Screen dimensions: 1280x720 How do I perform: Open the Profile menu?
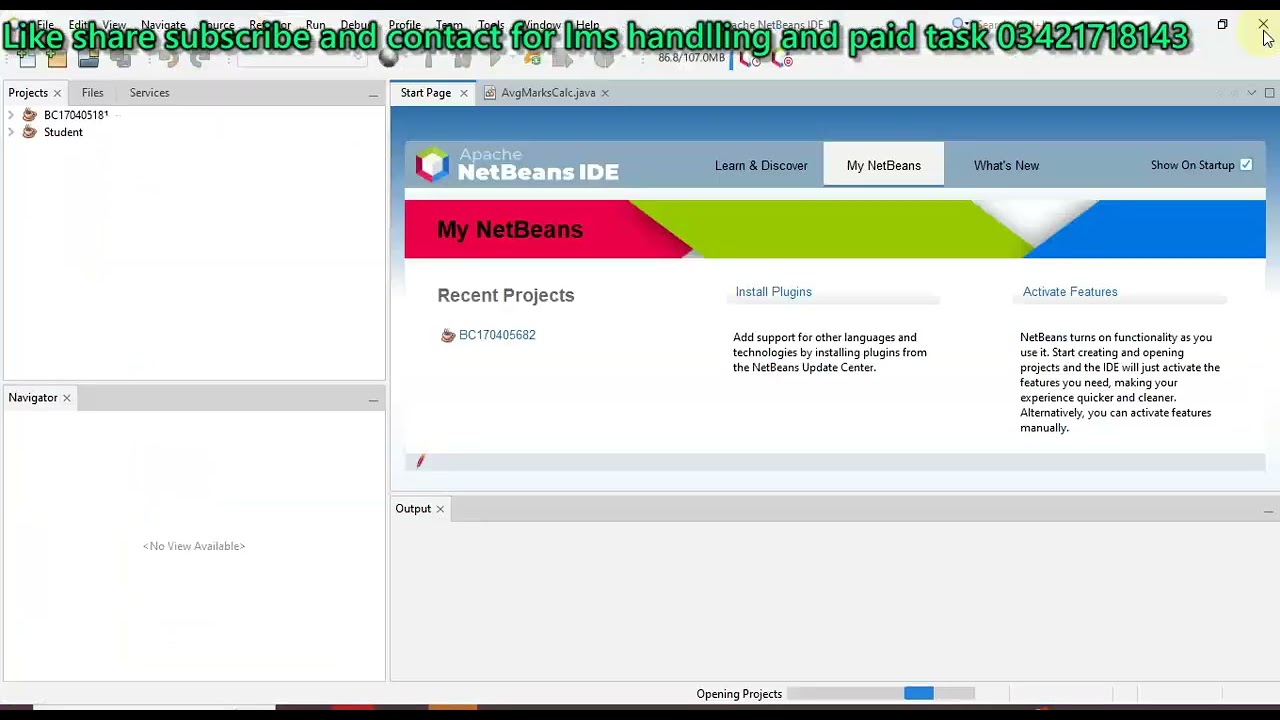[x=404, y=25]
